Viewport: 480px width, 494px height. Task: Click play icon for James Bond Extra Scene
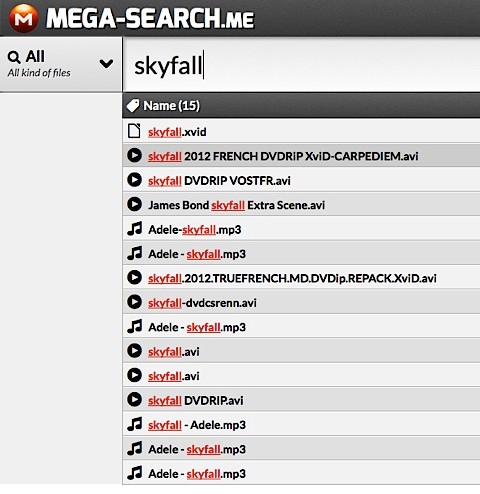click(134, 204)
